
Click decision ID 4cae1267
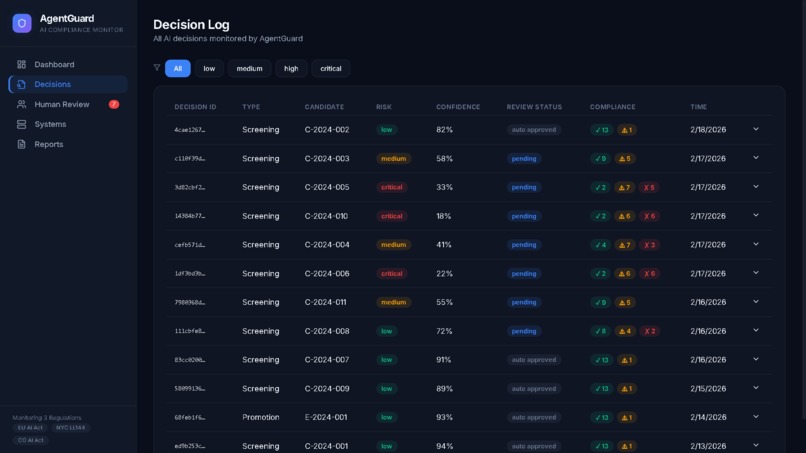point(190,130)
